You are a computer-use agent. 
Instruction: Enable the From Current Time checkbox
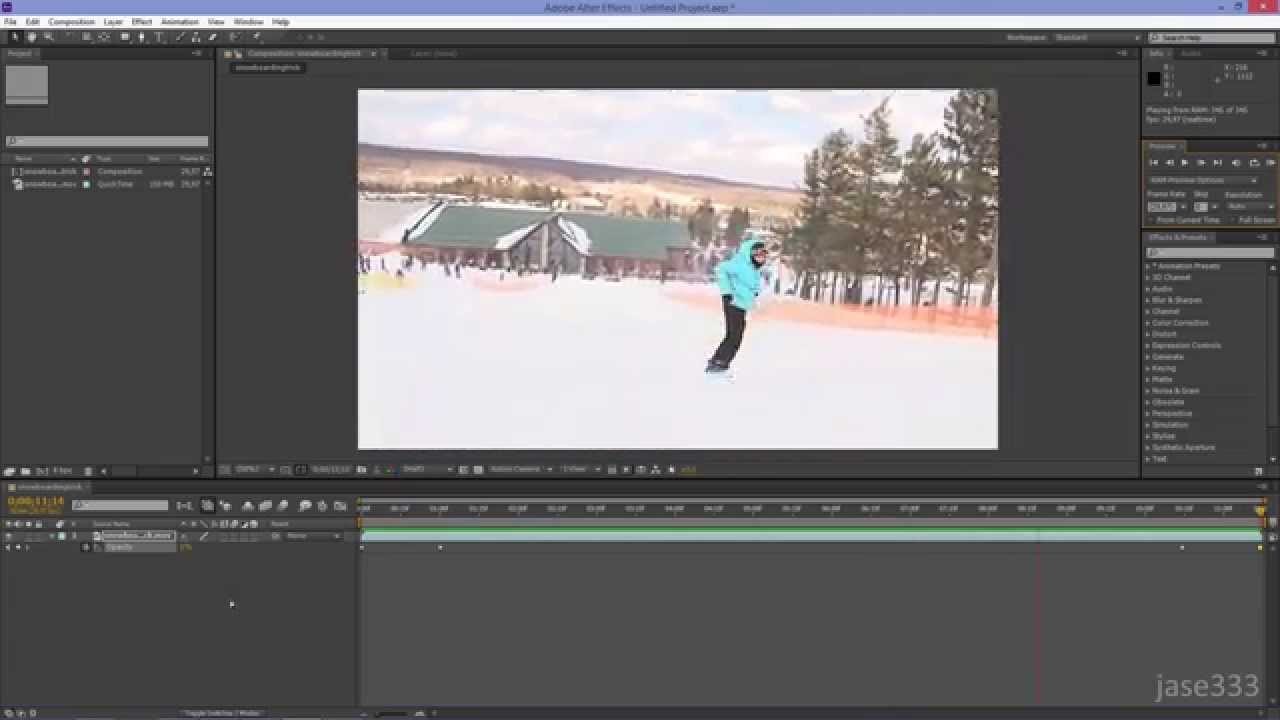pos(1150,220)
